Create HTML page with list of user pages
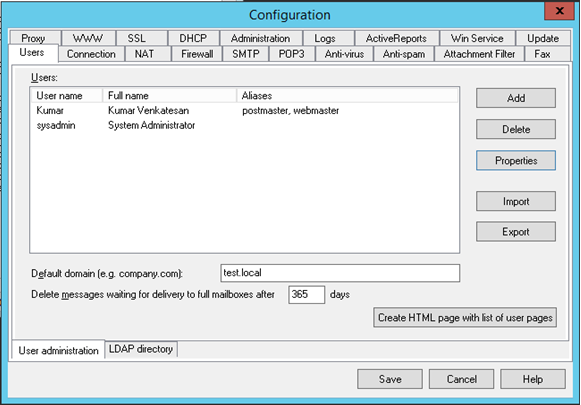 click(x=465, y=318)
